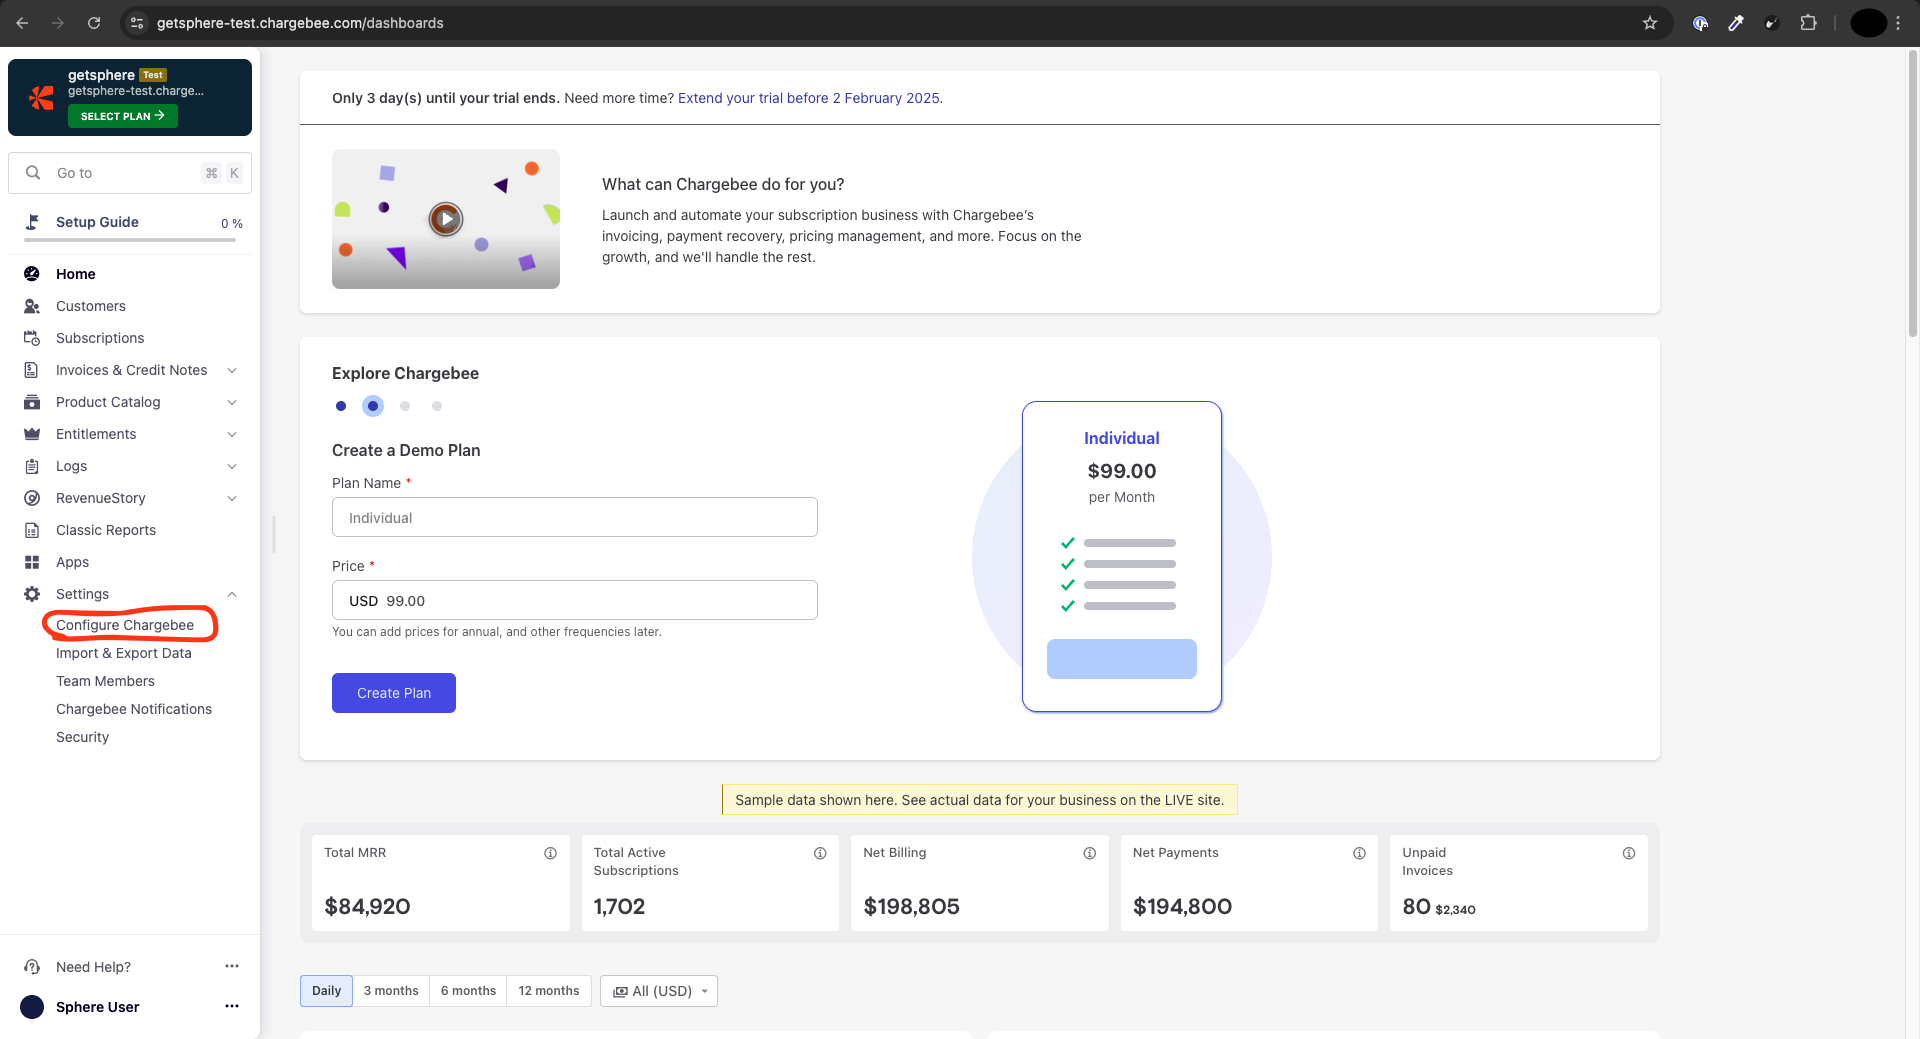Screen dimensions: 1920x1039
Task: Expand Invoices & Credit Notes menu
Action: pyautogui.click(x=232, y=370)
